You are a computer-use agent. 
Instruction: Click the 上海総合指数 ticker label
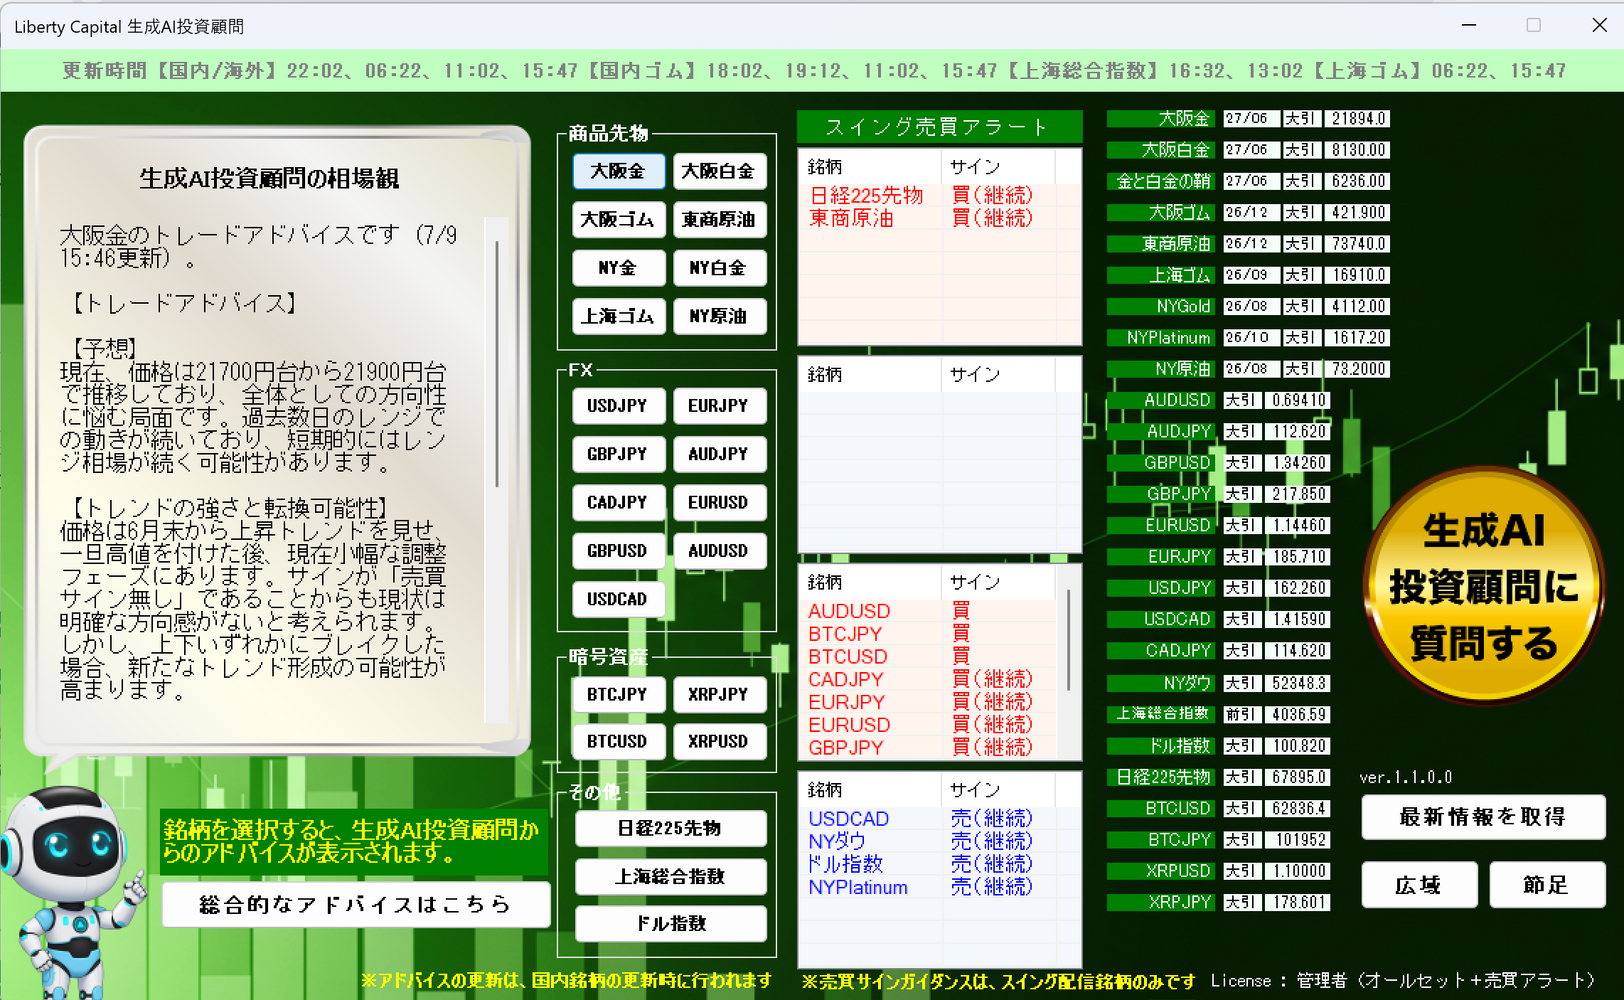(x=1161, y=714)
